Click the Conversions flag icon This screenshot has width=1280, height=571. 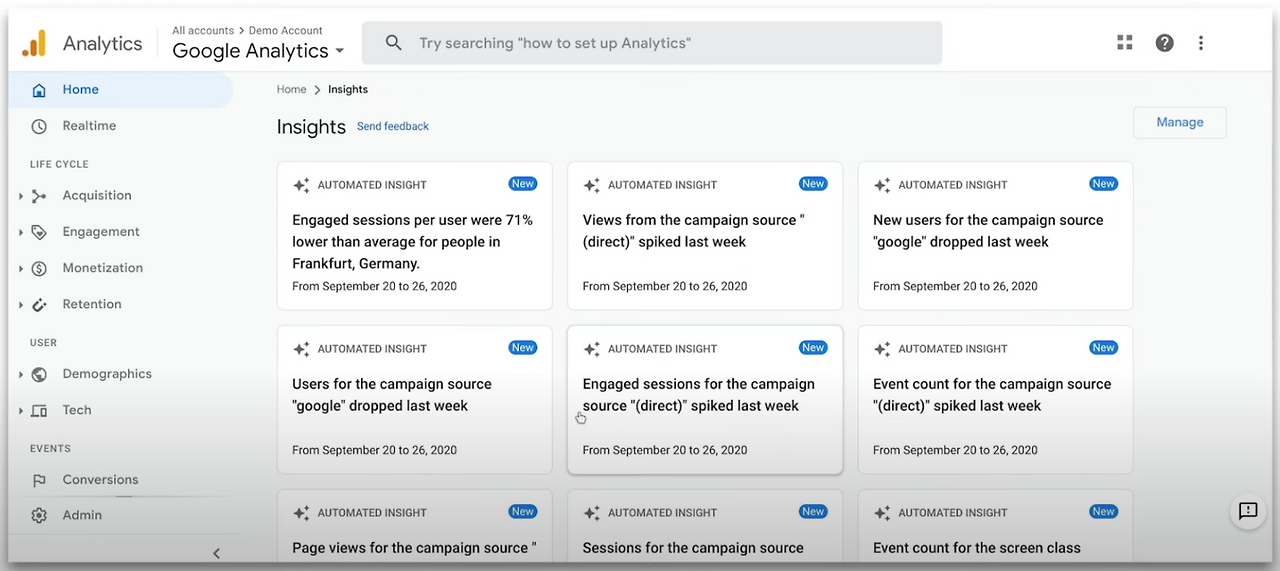point(39,480)
